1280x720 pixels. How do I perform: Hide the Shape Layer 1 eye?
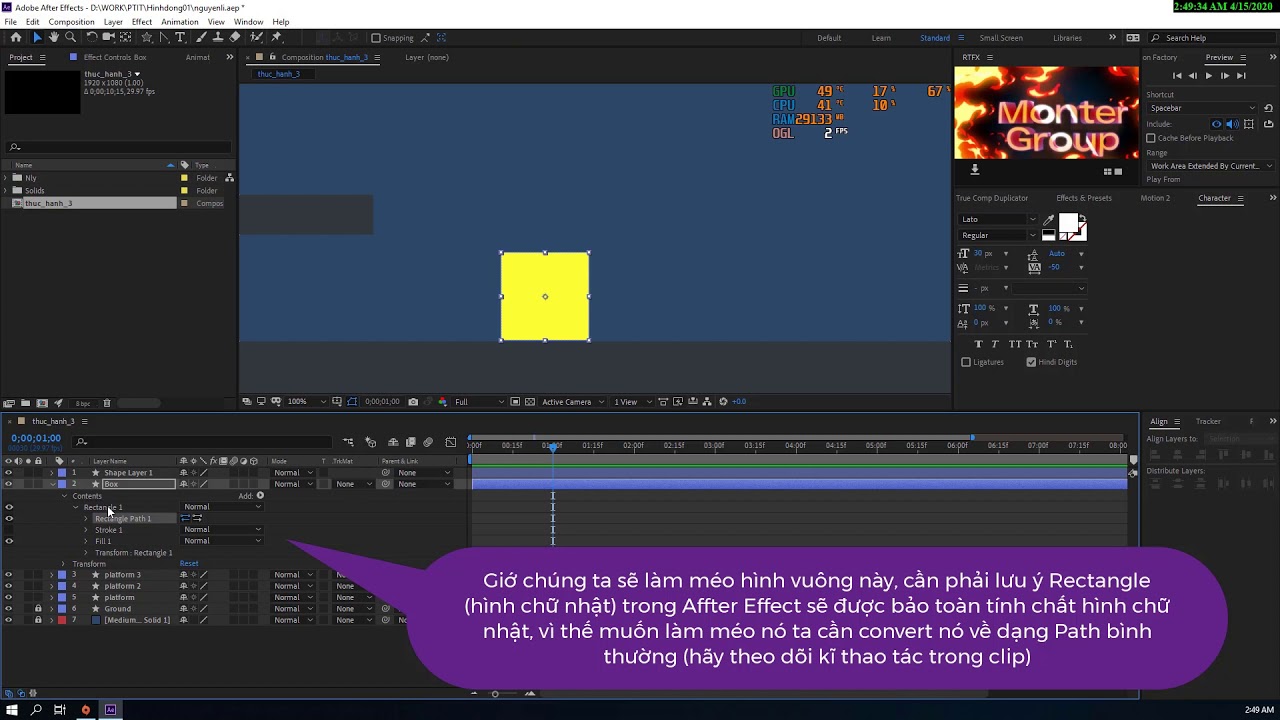coord(9,473)
